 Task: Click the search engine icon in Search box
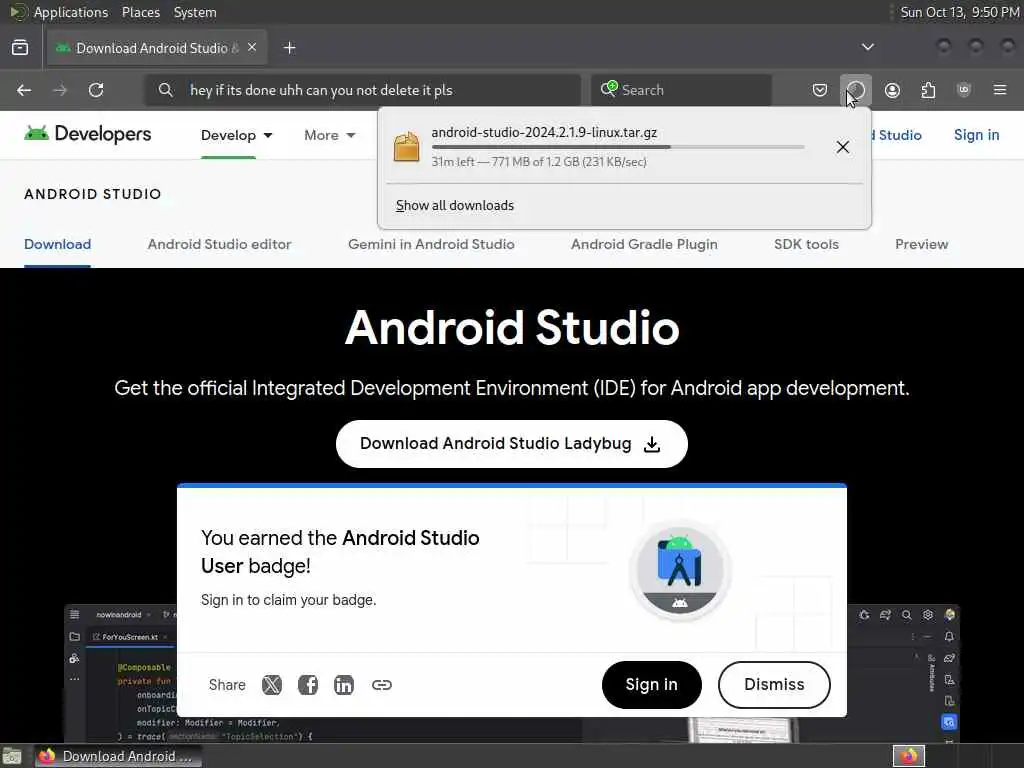click(x=608, y=89)
